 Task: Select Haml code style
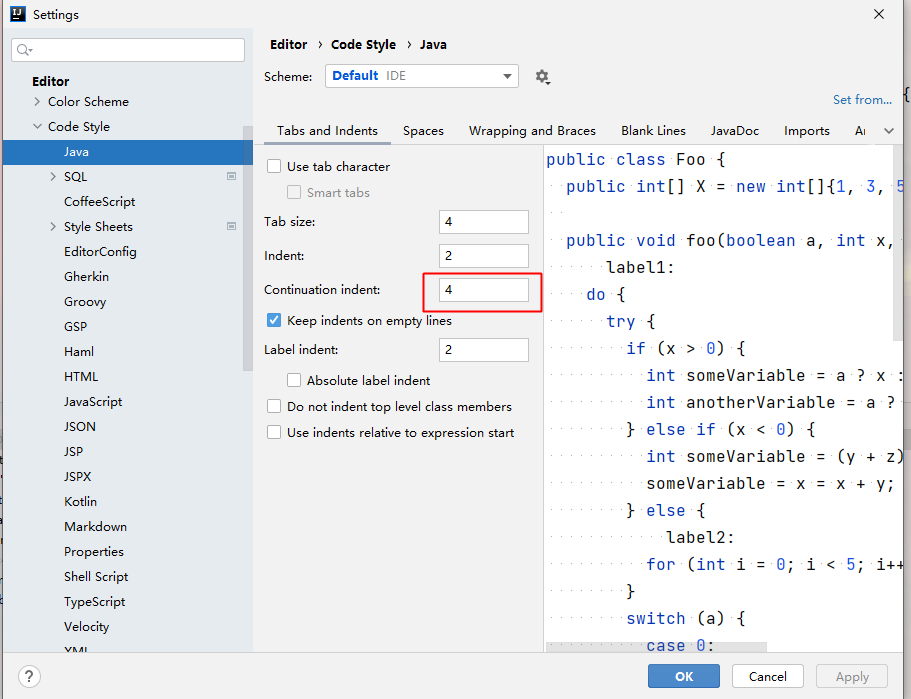pos(78,352)
